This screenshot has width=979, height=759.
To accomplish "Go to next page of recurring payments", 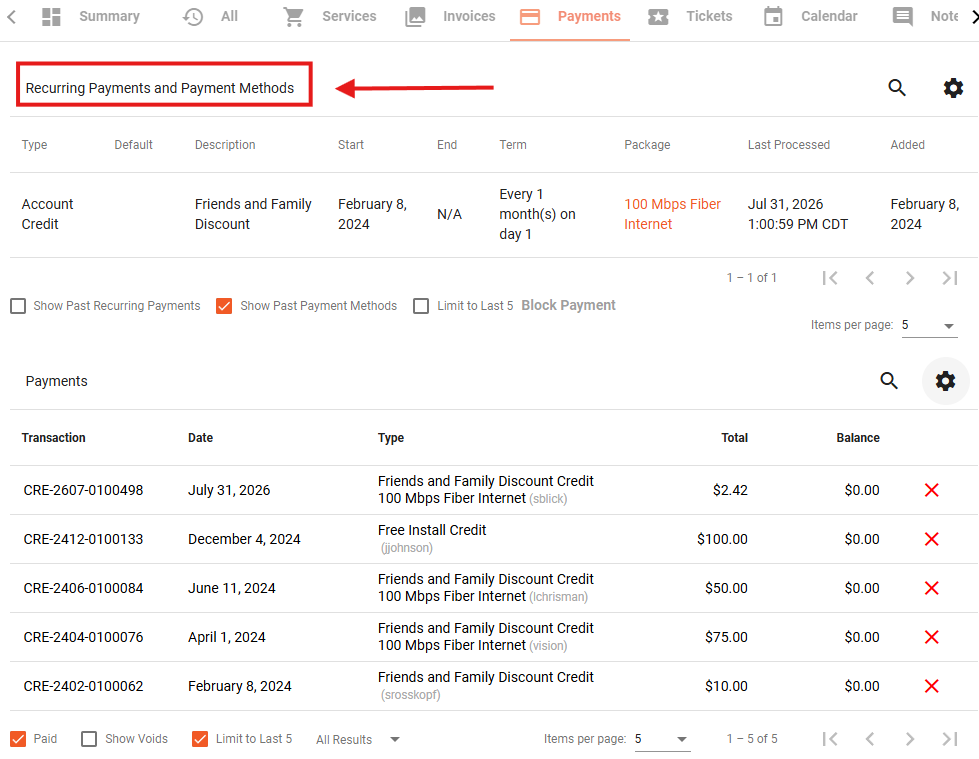I will click(x=910, y=278).
